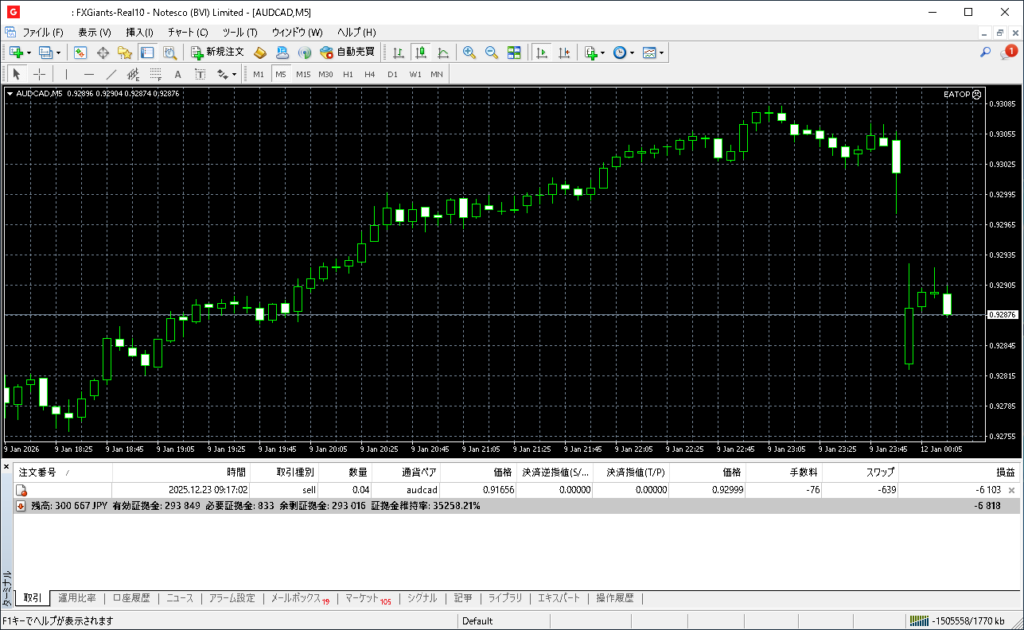The height and width of the screenshot is (630, 1024).
Task: Open the indicators list dropdown
Action: (594, 52)
